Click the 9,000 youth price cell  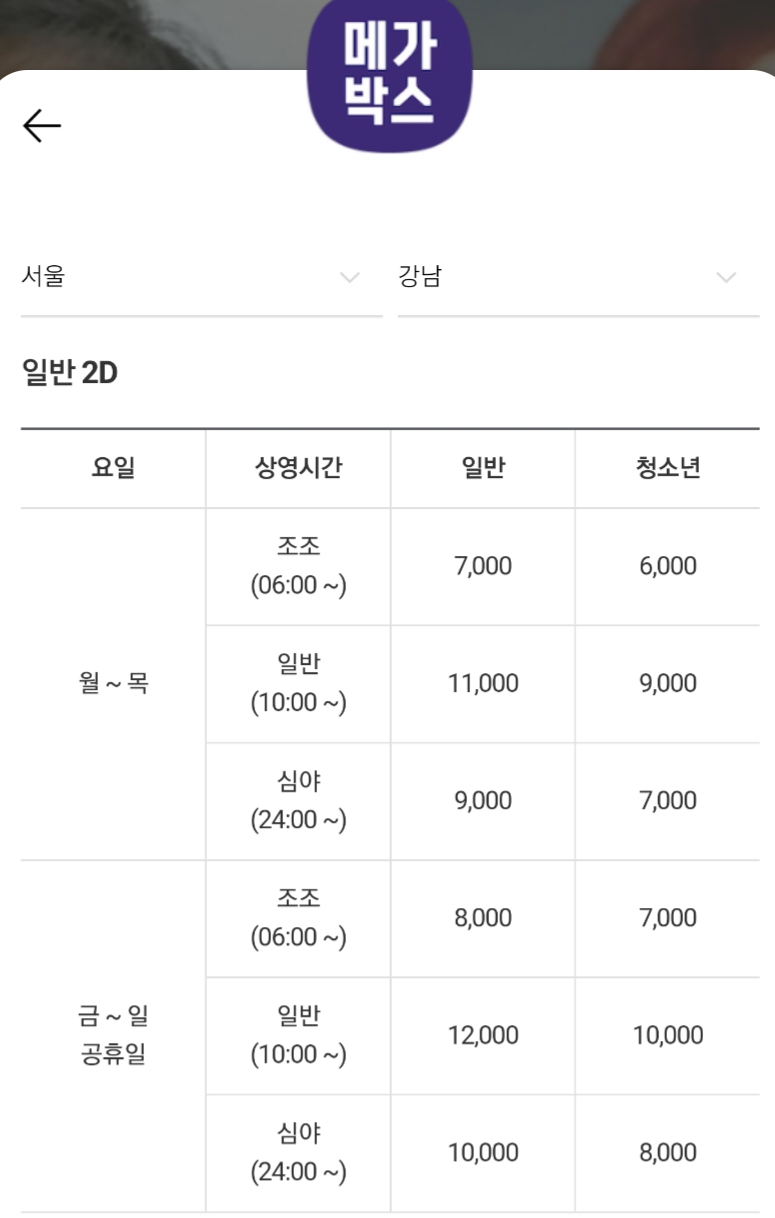pyautogui.click(x=667, y=684)
